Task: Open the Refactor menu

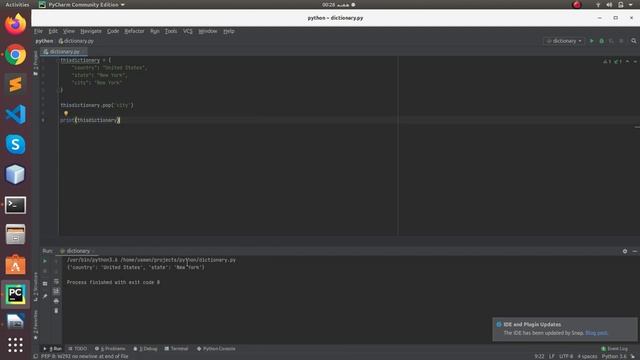Action: point(134,31)
